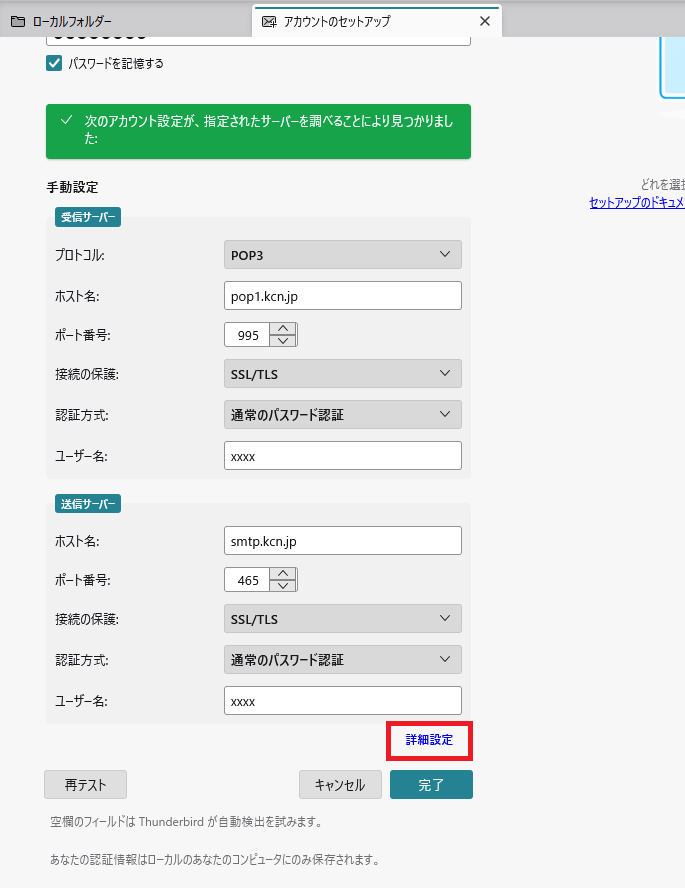
Task: Open the incoming プロトコル POP3 dropdown
Action: coord(342,255)
